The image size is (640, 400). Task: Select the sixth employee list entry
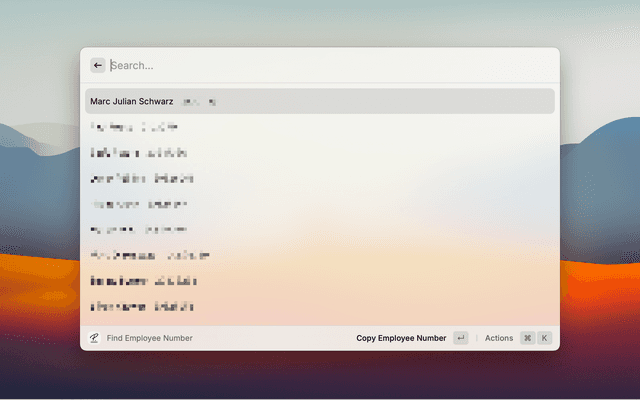pos(138,229)
